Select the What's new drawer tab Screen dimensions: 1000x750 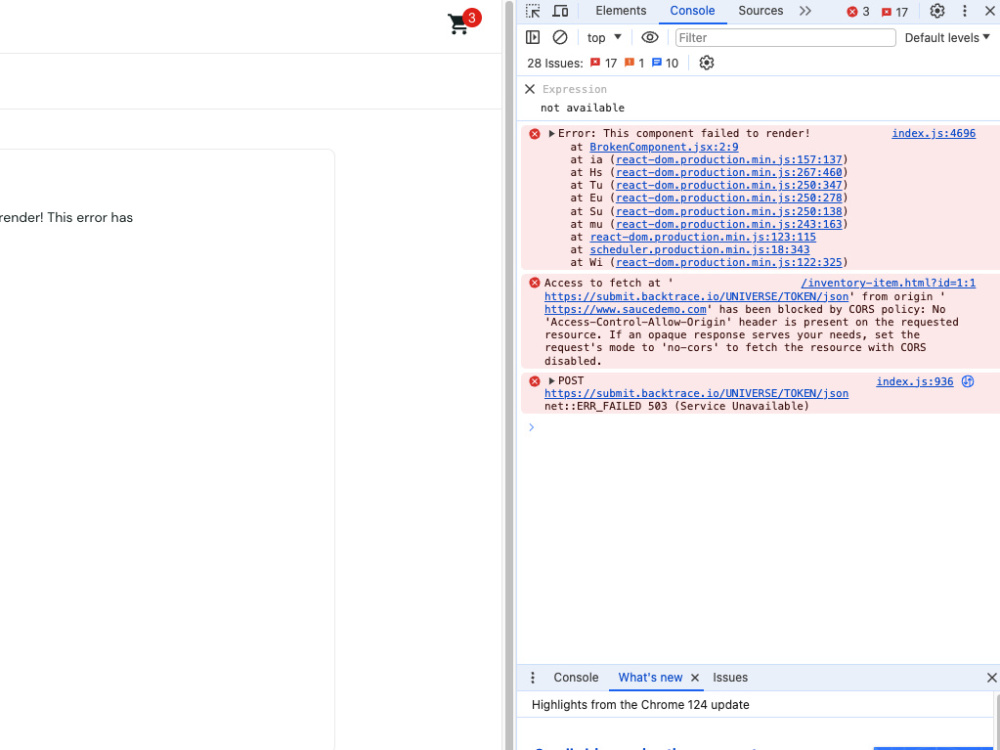pyautogui.click(x=650, y=678)
